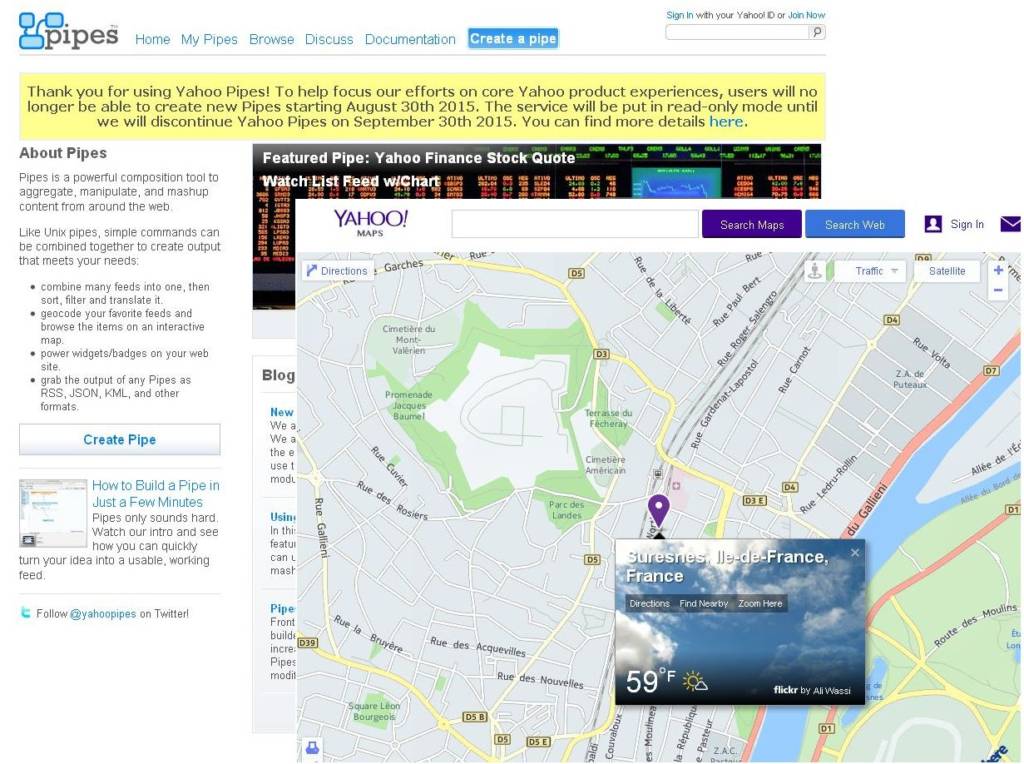1024x764 pixels.
Task: Click the Parc des Landes label
Action: (x=566, y=510)
